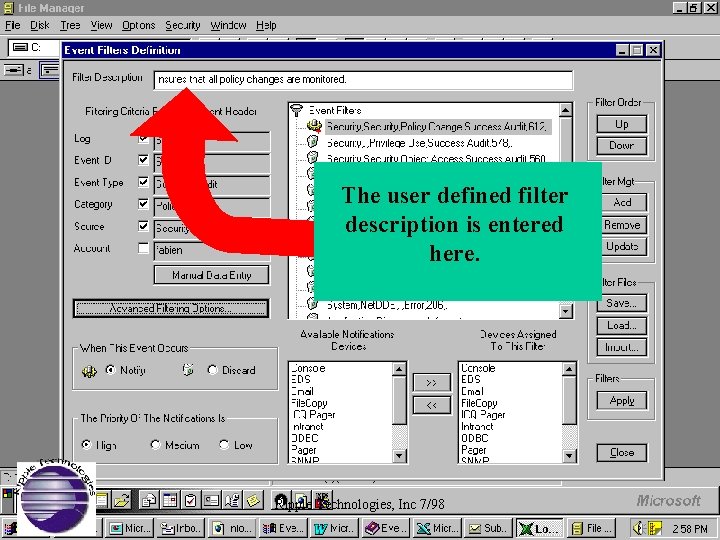Open the Window menu
Viewport: 720px width, 540px height.
[229, 25]
